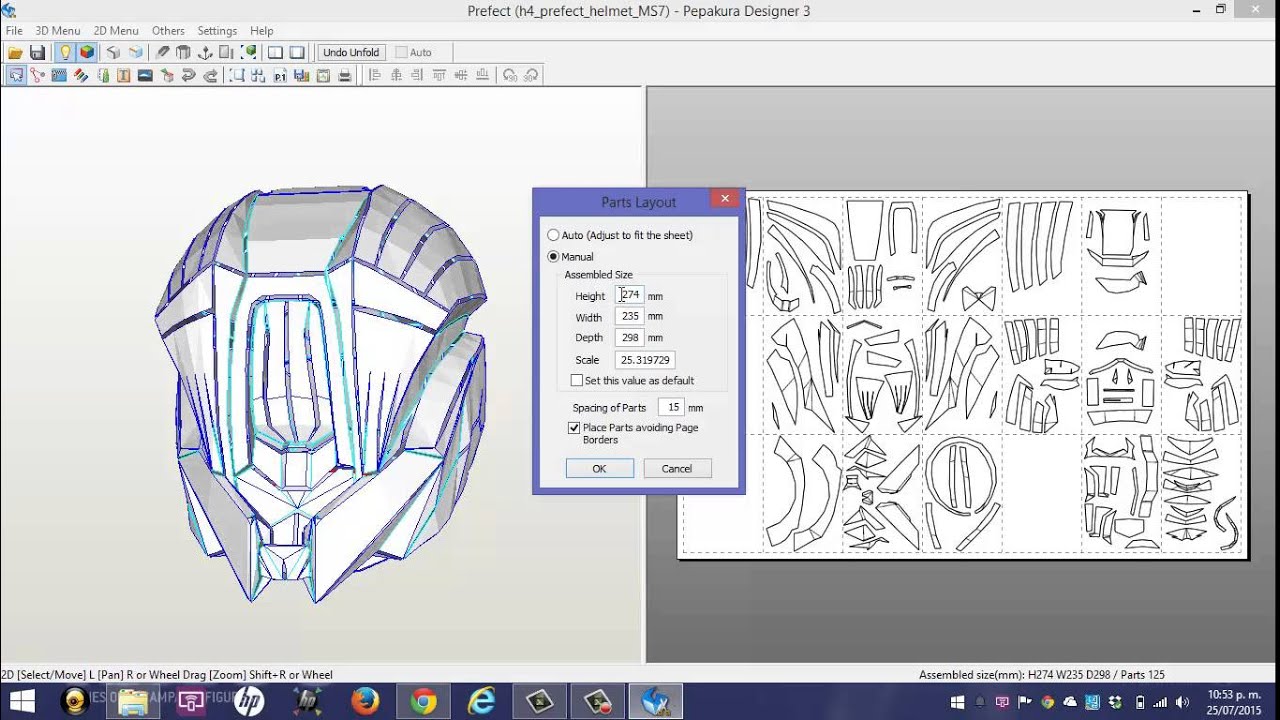Select the text input T tool
The image size is (1280, 720).
124,75
